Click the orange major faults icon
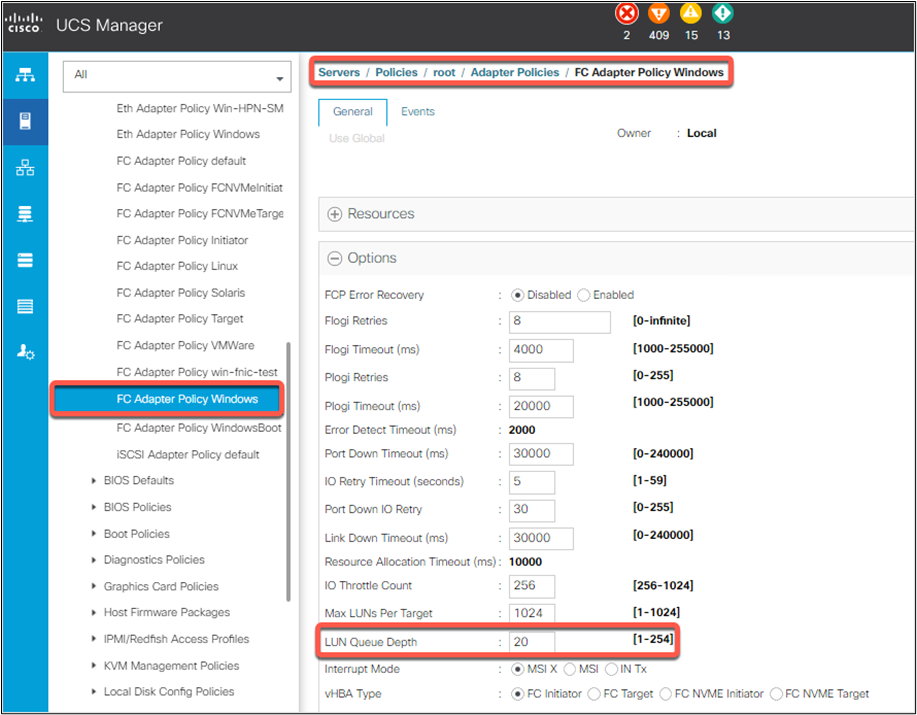The image size is (917, 715). click(659, 13)
